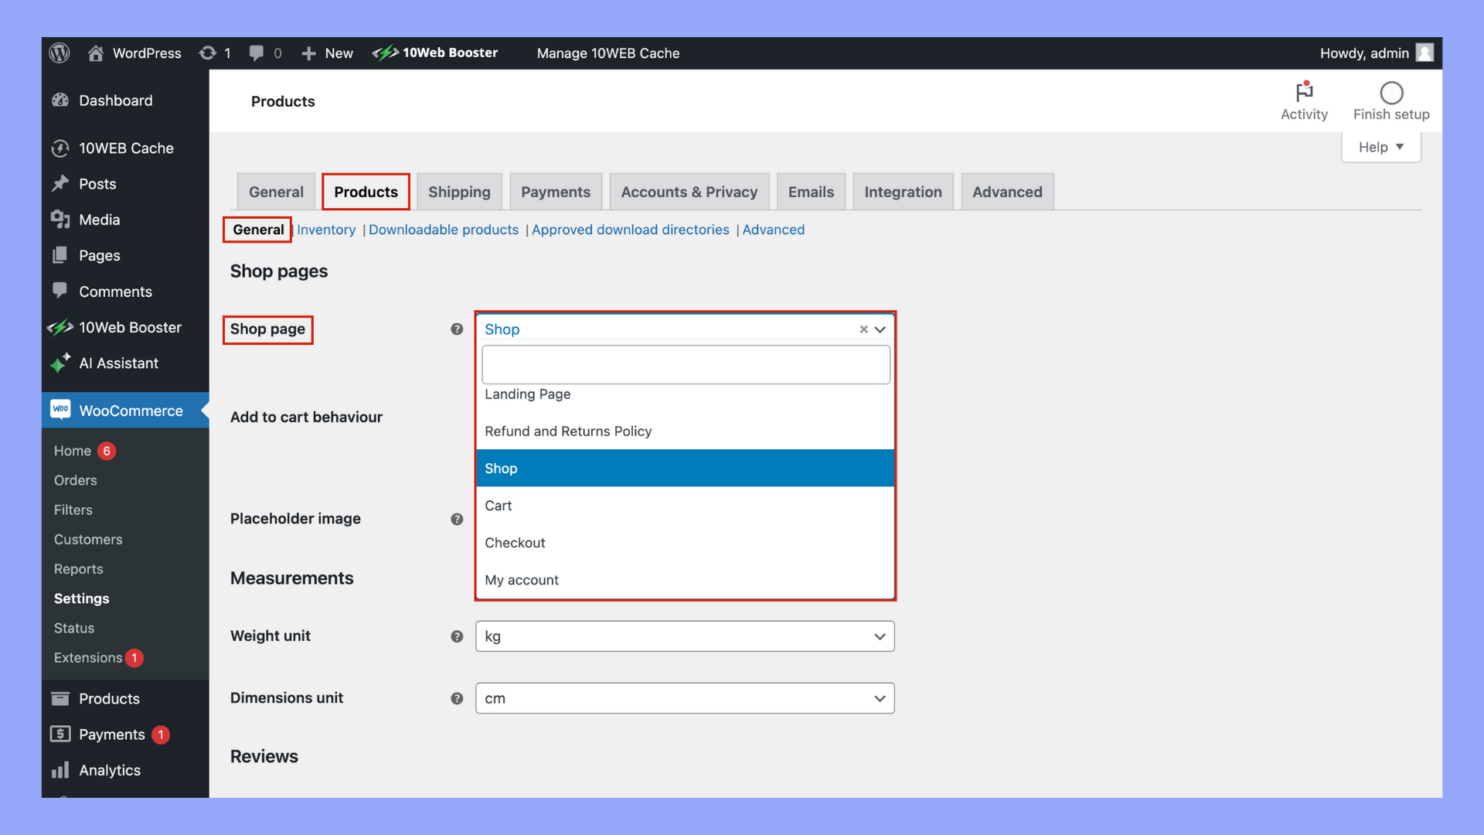Select Cart from the Shop page options
Viewport: 1484px width, 835px height.
click(x=498, y=505)
